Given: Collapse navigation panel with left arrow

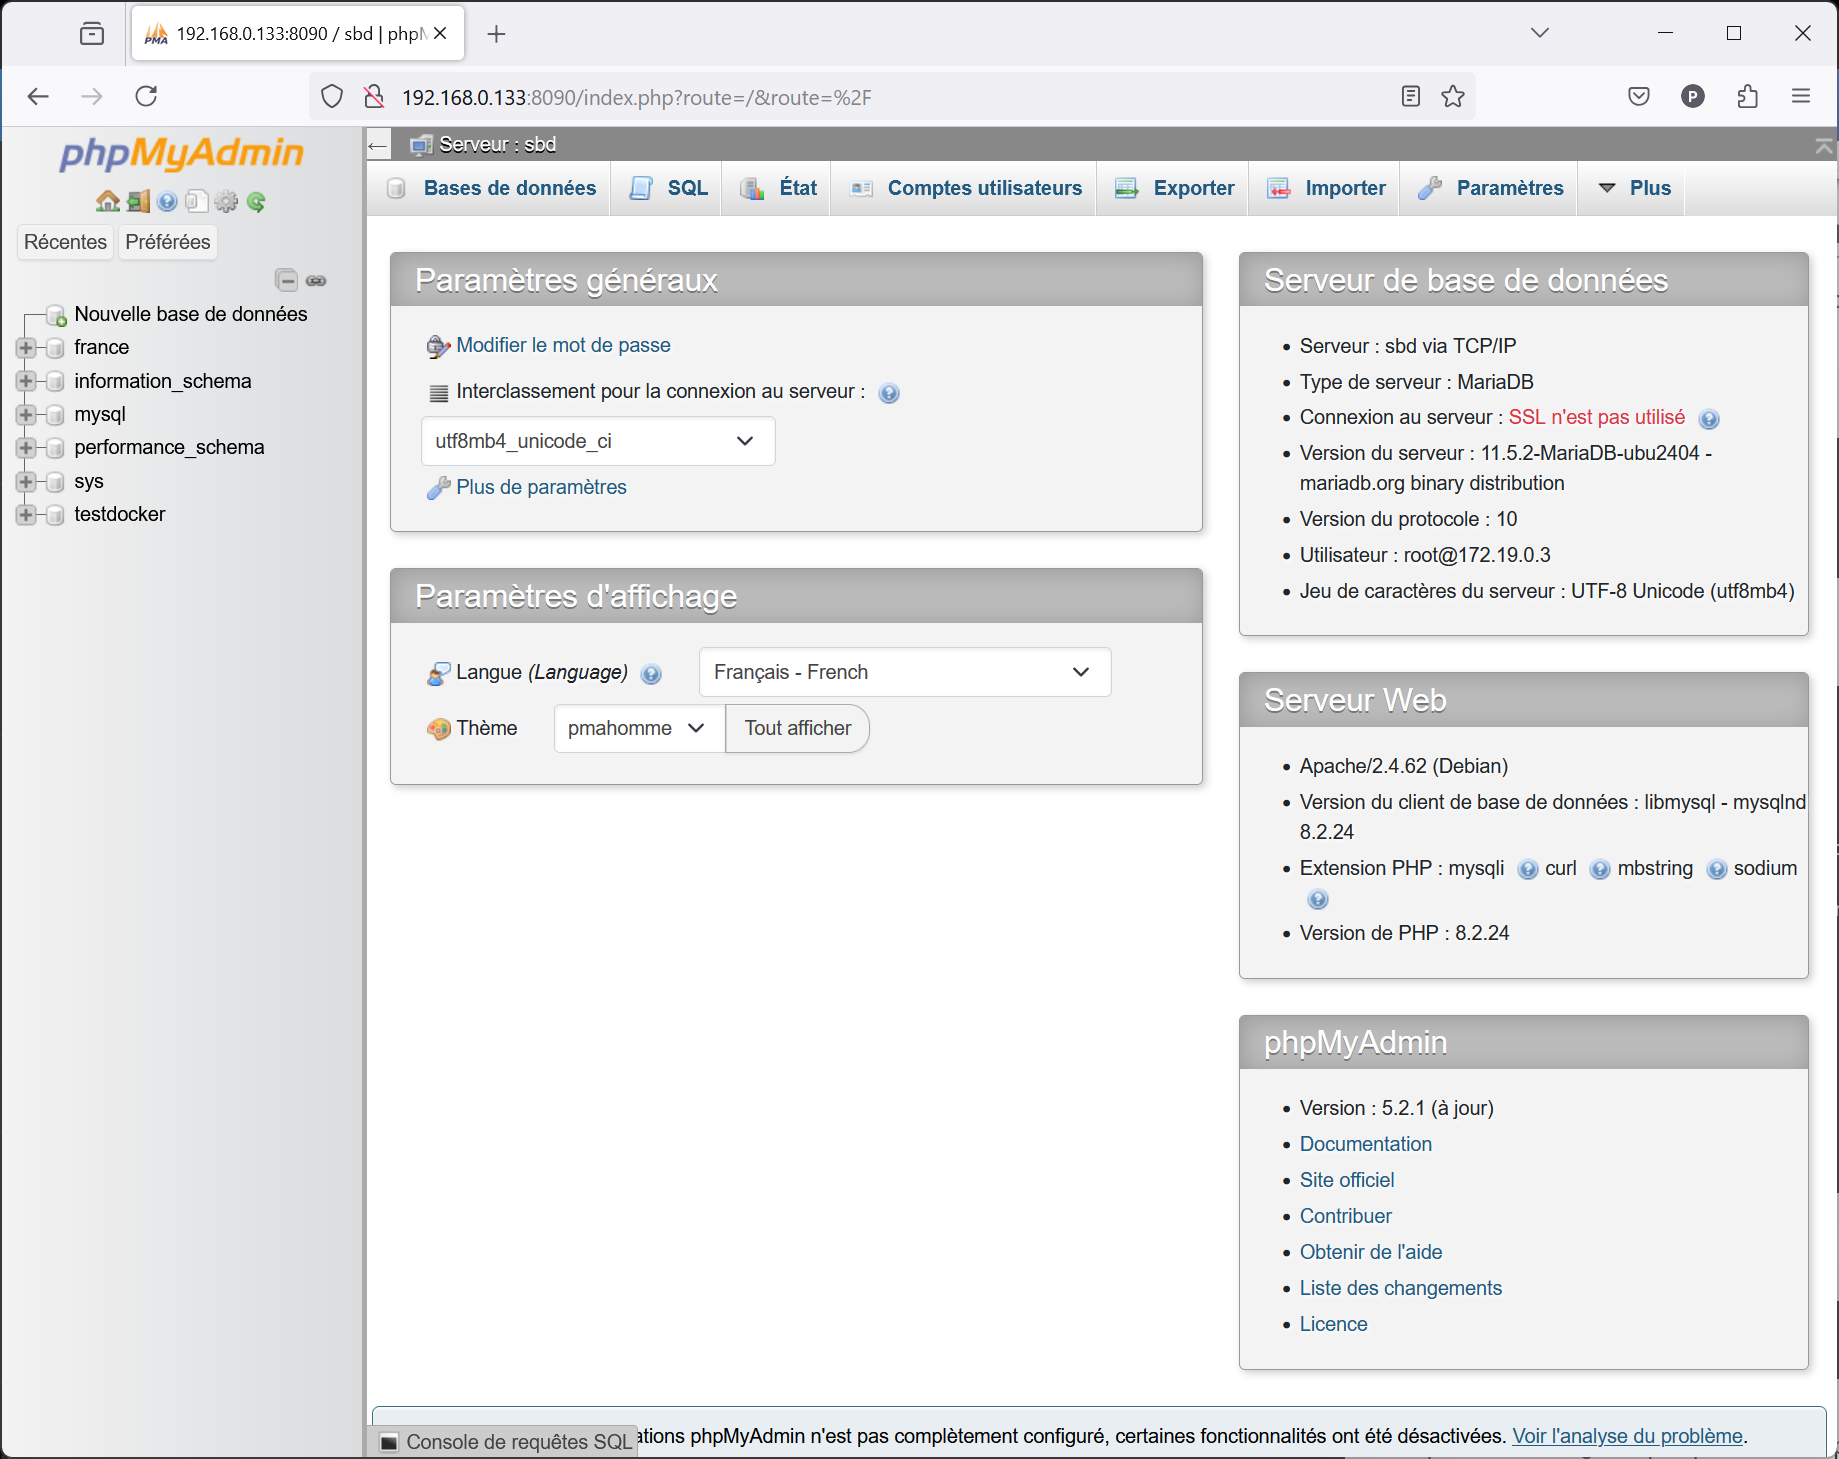Looking at the screenshot, I should pos(377,146).
